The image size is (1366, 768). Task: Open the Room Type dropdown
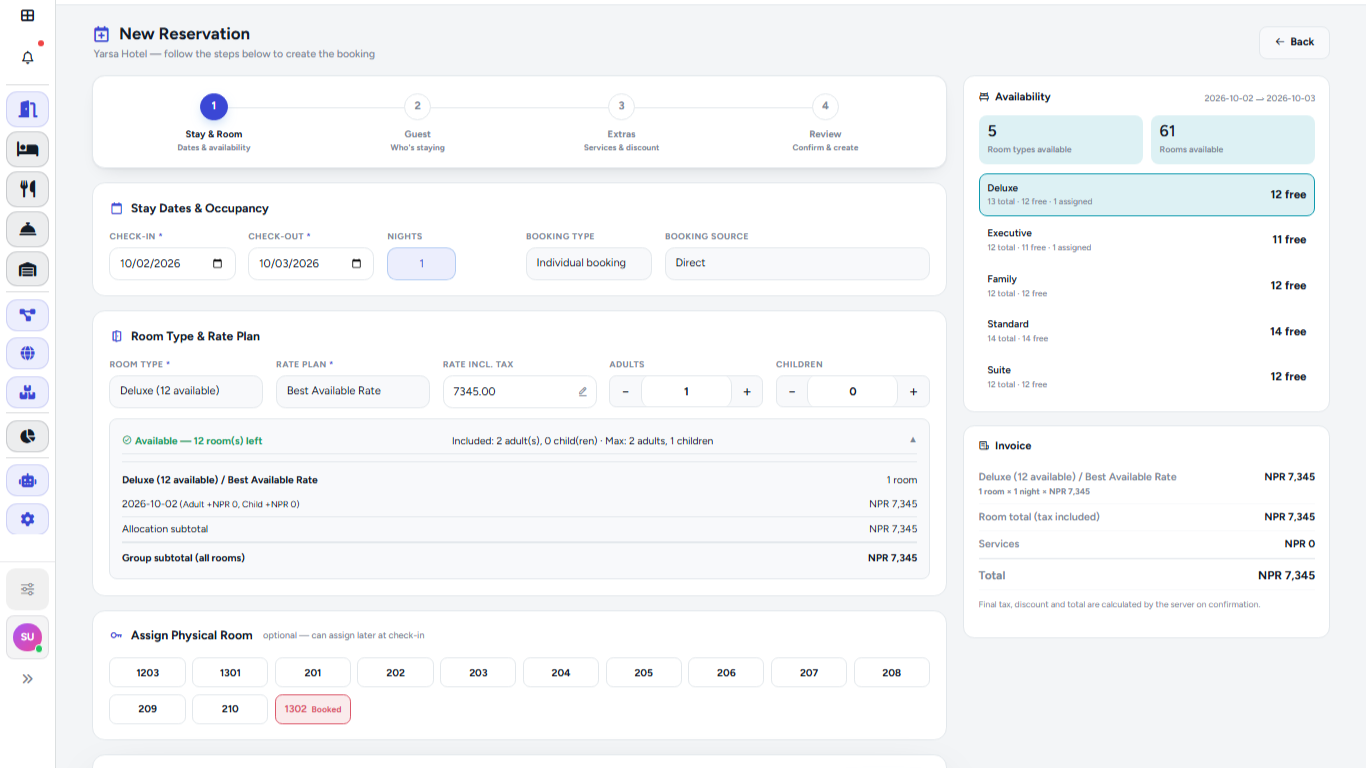coord(186,391)
